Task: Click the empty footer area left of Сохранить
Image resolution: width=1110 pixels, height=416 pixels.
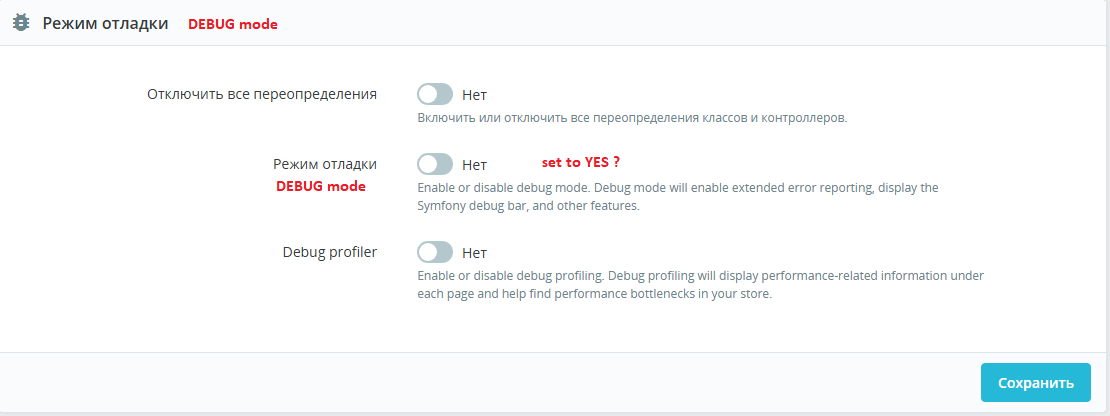Action: point(500,382)
